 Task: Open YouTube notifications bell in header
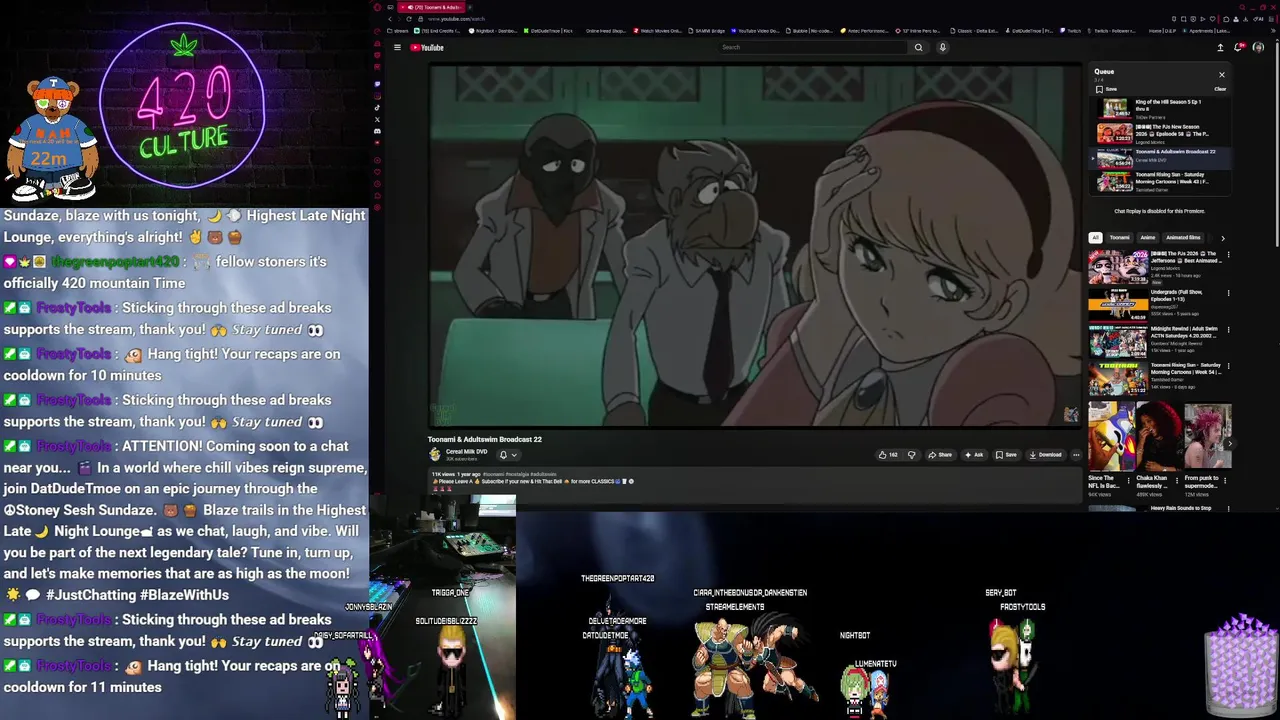coord(1240,47)
